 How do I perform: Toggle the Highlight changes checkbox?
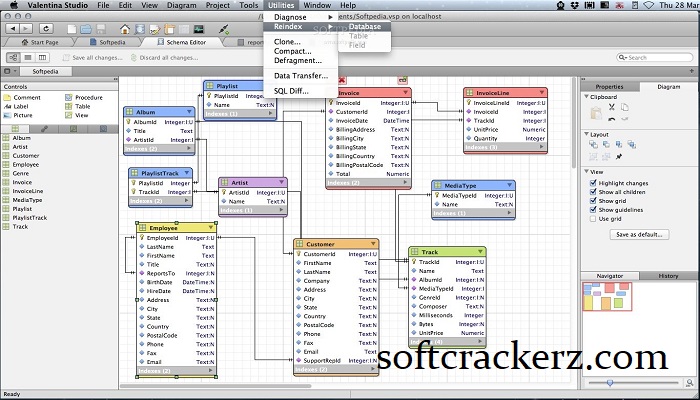593,183
